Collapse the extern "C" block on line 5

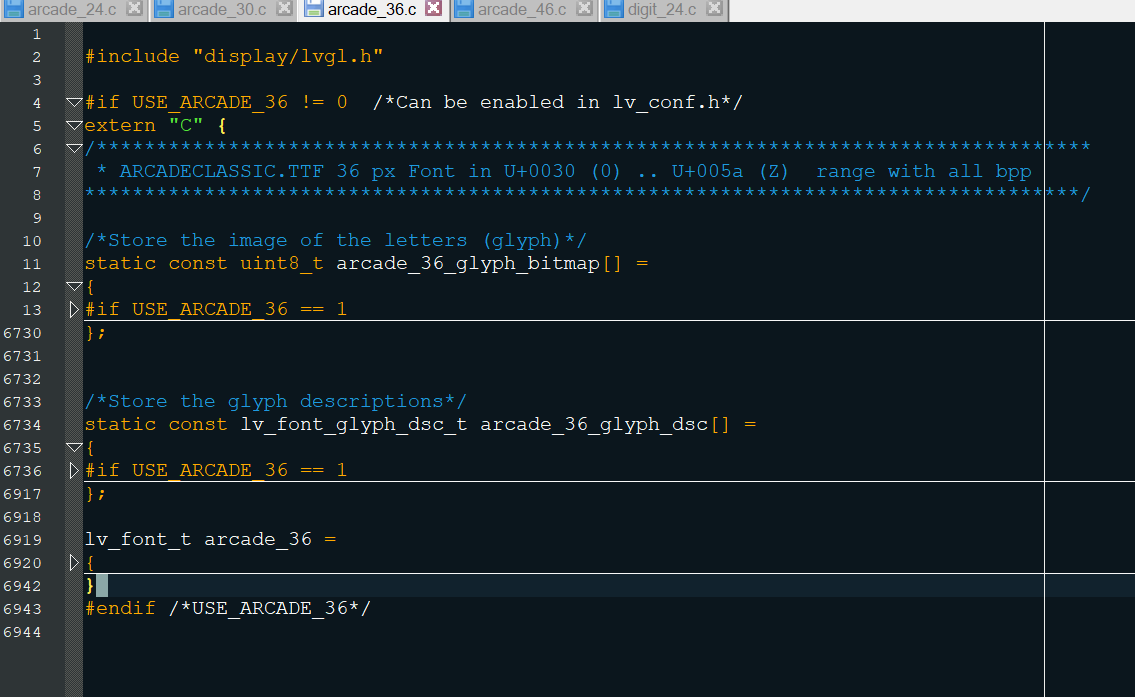coord(73,126)
